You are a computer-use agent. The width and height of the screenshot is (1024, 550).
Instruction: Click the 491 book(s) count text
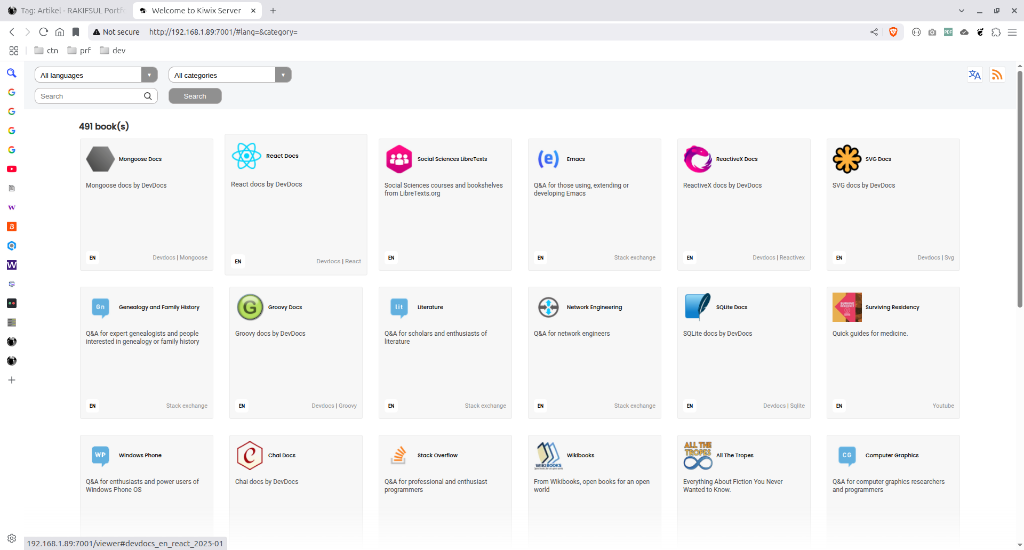click(104, 126)
